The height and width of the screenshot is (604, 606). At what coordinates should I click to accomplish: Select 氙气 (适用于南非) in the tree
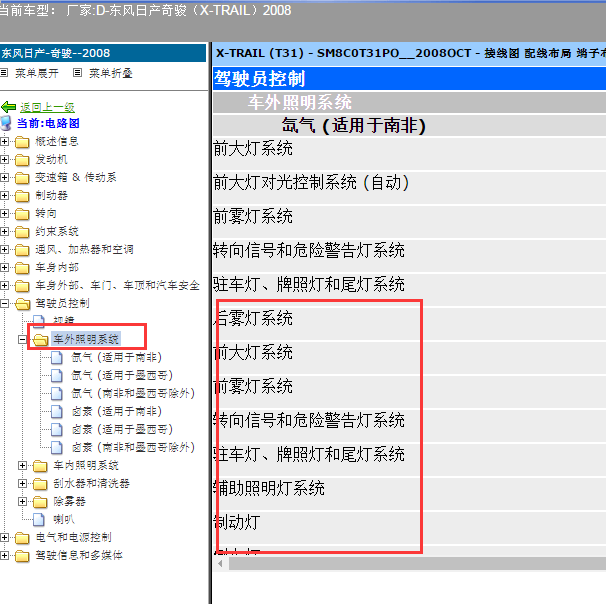click(116, 357)
